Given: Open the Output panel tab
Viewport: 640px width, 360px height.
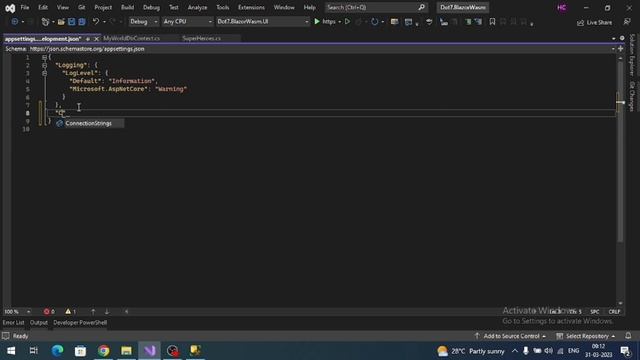Looking at the screenshot, I should point(38,322).
